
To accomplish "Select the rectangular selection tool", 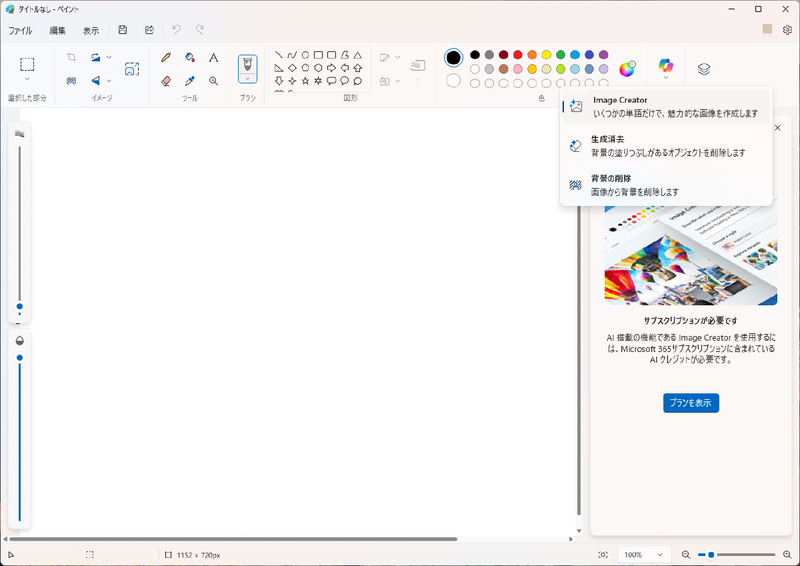I will (27, 64).
